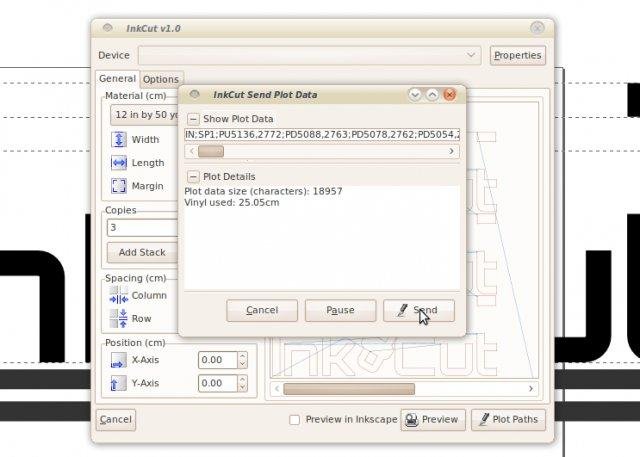The height and width of the screenshot is (457, 640).
Task: Toggle Preview in Inkscape checkbox
Action: pos(294,419)
